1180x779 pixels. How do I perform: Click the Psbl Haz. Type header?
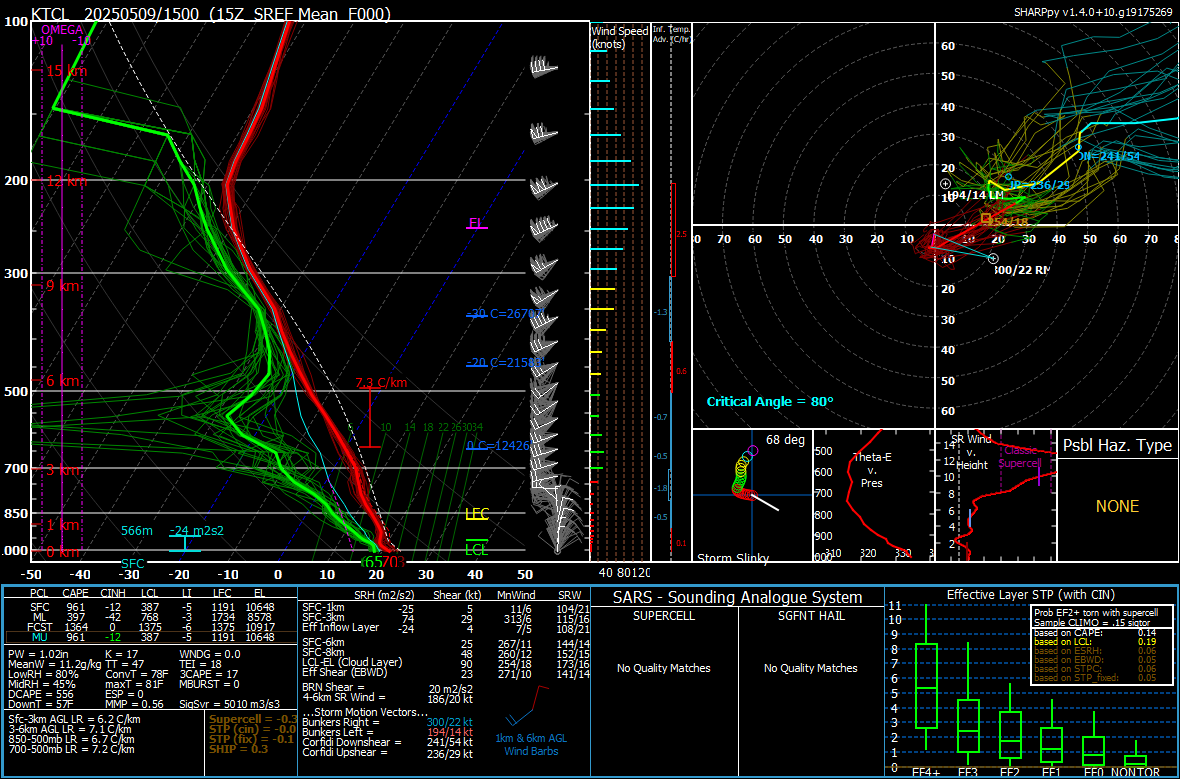point(1118,446)
